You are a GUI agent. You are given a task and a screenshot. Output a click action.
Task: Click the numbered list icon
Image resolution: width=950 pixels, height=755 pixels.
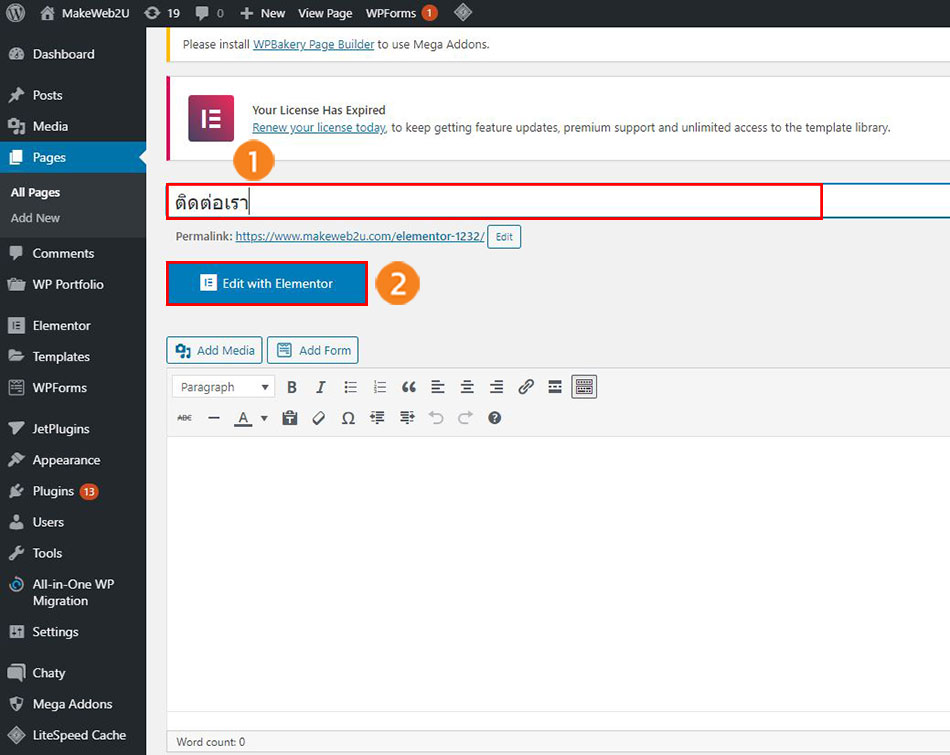[379, 387]
